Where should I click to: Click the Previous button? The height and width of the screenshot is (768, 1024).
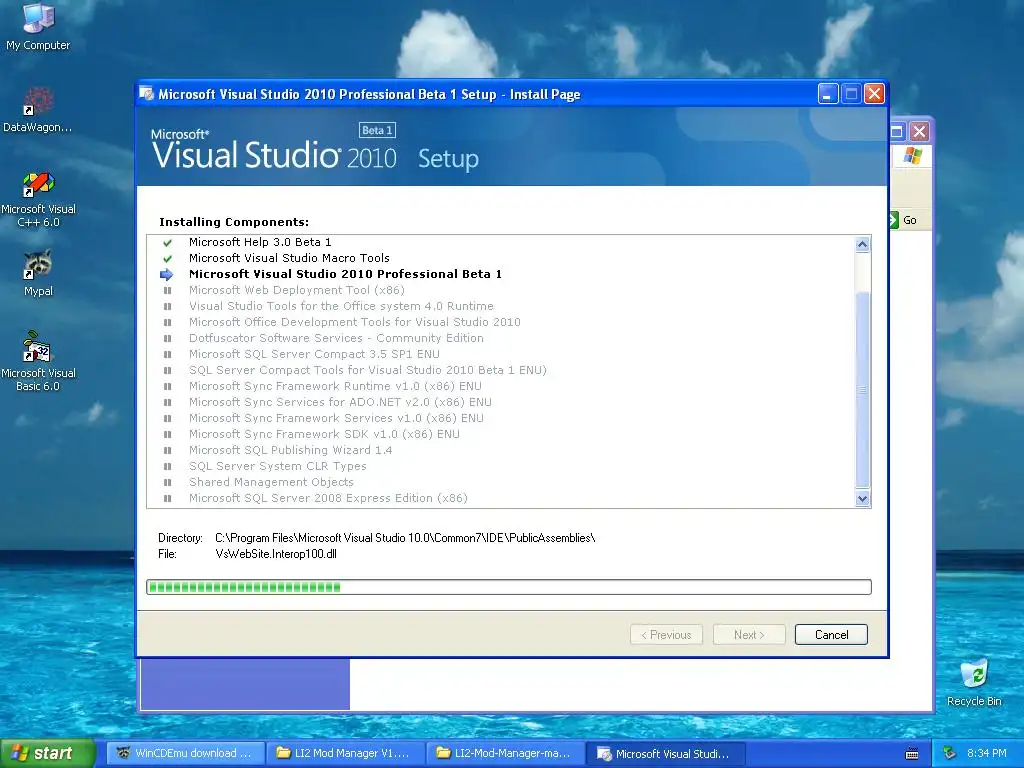click(666, 635)
